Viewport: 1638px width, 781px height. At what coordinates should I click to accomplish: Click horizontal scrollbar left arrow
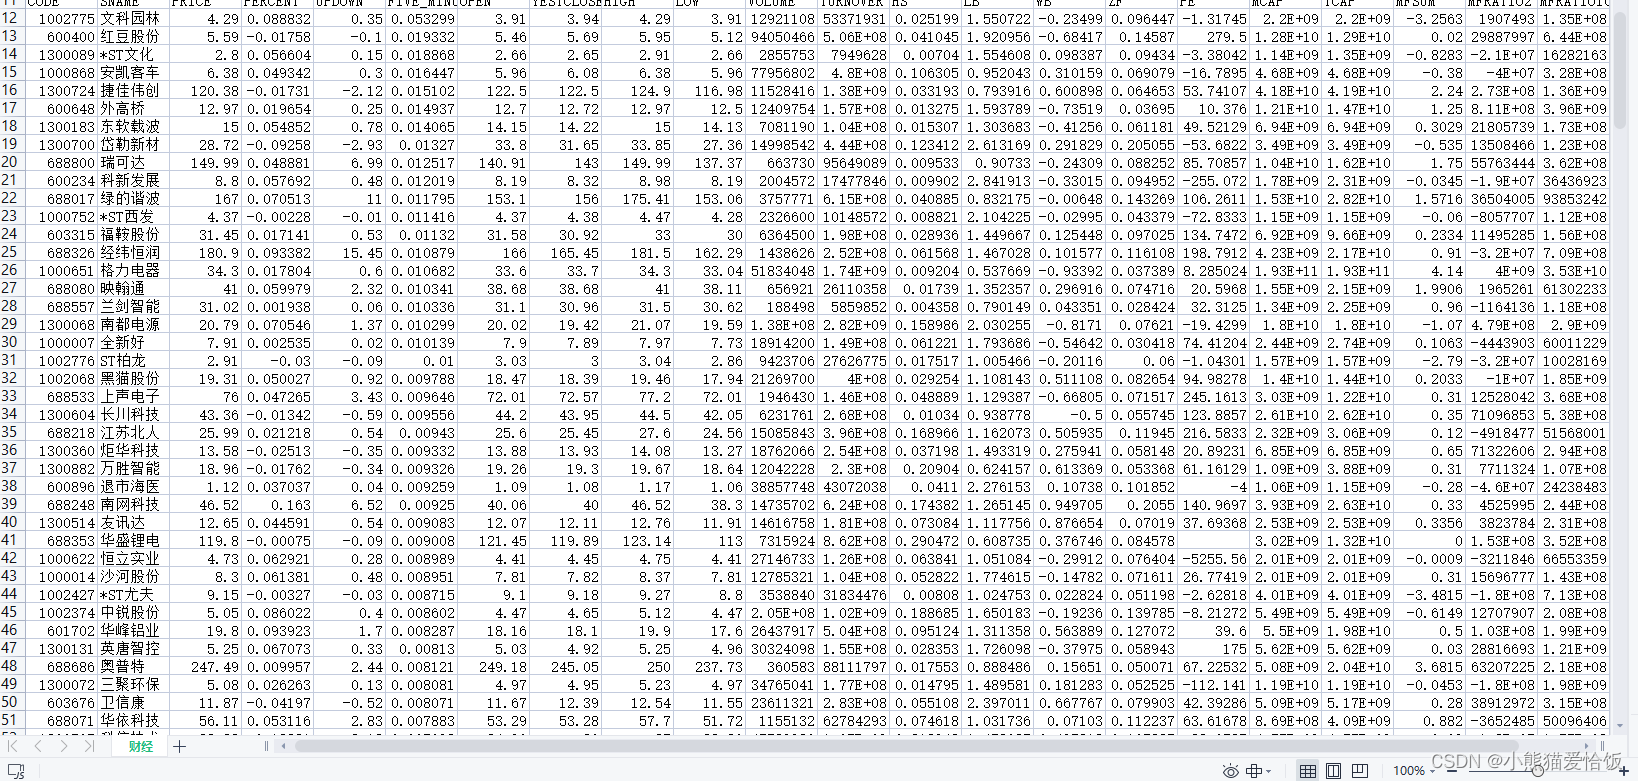tap(284, 746)
